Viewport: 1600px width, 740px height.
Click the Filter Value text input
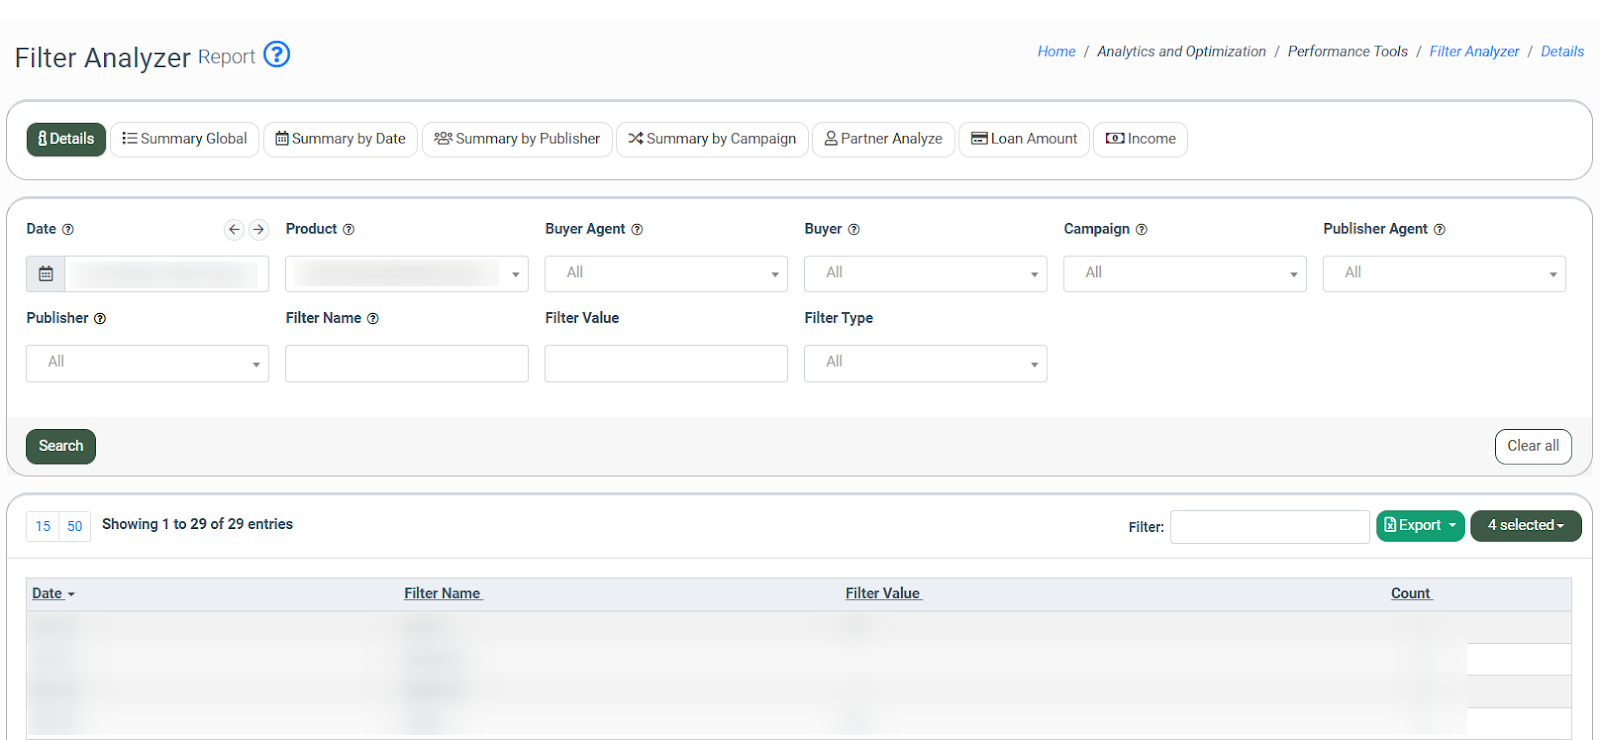click(x=666, y=363)
